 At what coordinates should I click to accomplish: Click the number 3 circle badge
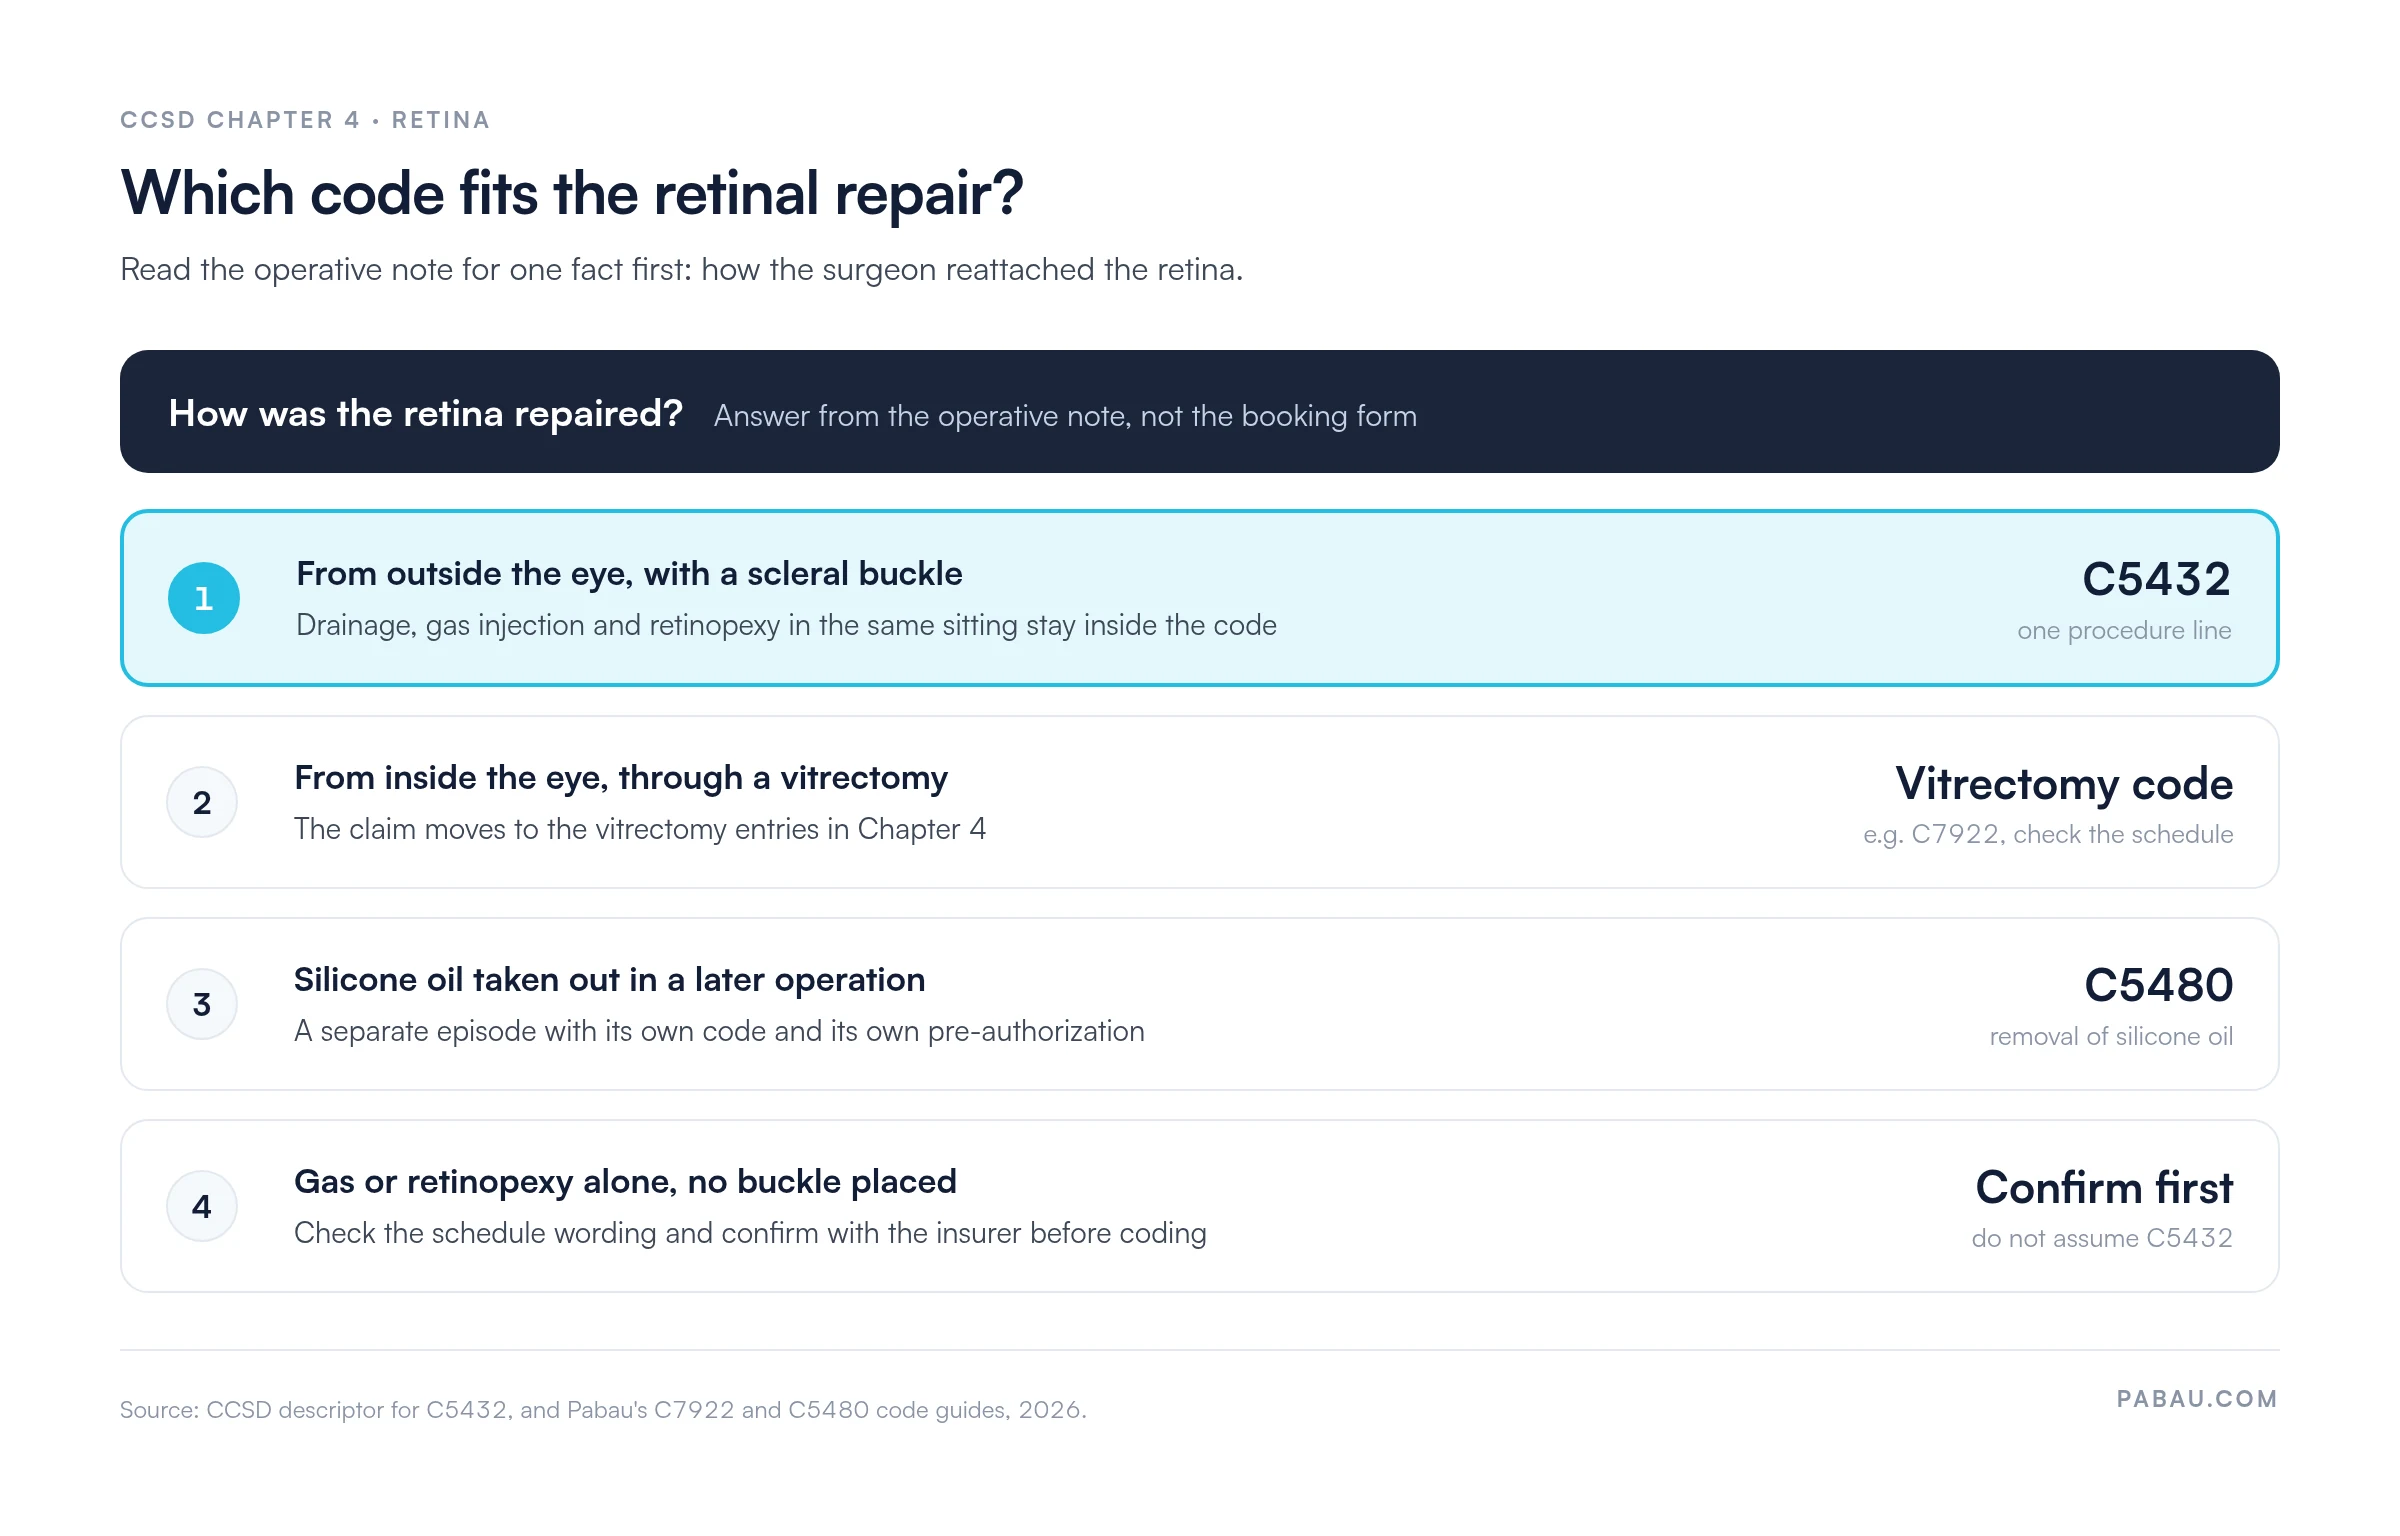coord(202,1004)
